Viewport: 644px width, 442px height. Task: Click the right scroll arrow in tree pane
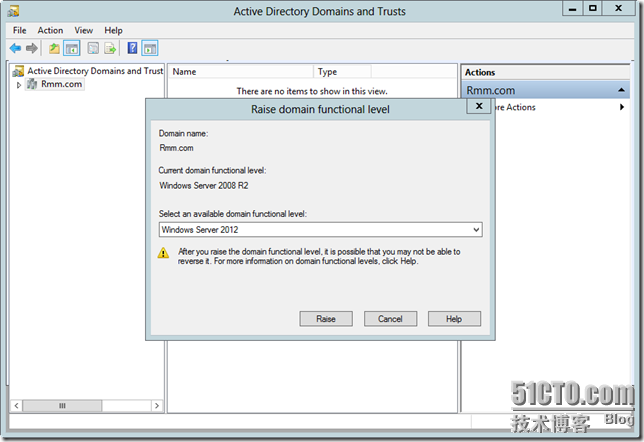[x=157, y=406]
